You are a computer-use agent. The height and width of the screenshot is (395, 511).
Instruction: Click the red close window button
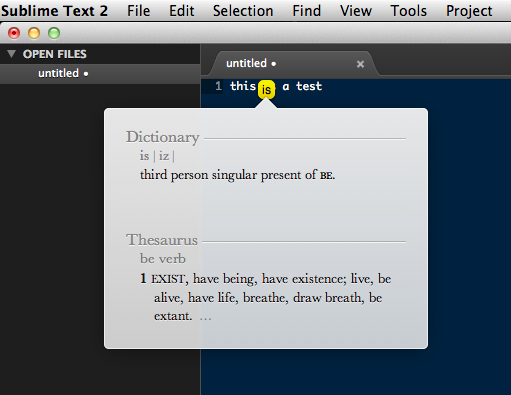[x=14, y=33]
